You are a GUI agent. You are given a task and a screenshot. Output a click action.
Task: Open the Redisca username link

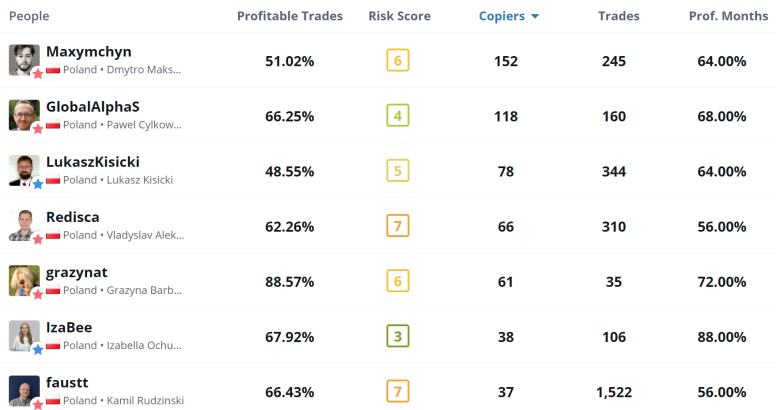[73, 217]
